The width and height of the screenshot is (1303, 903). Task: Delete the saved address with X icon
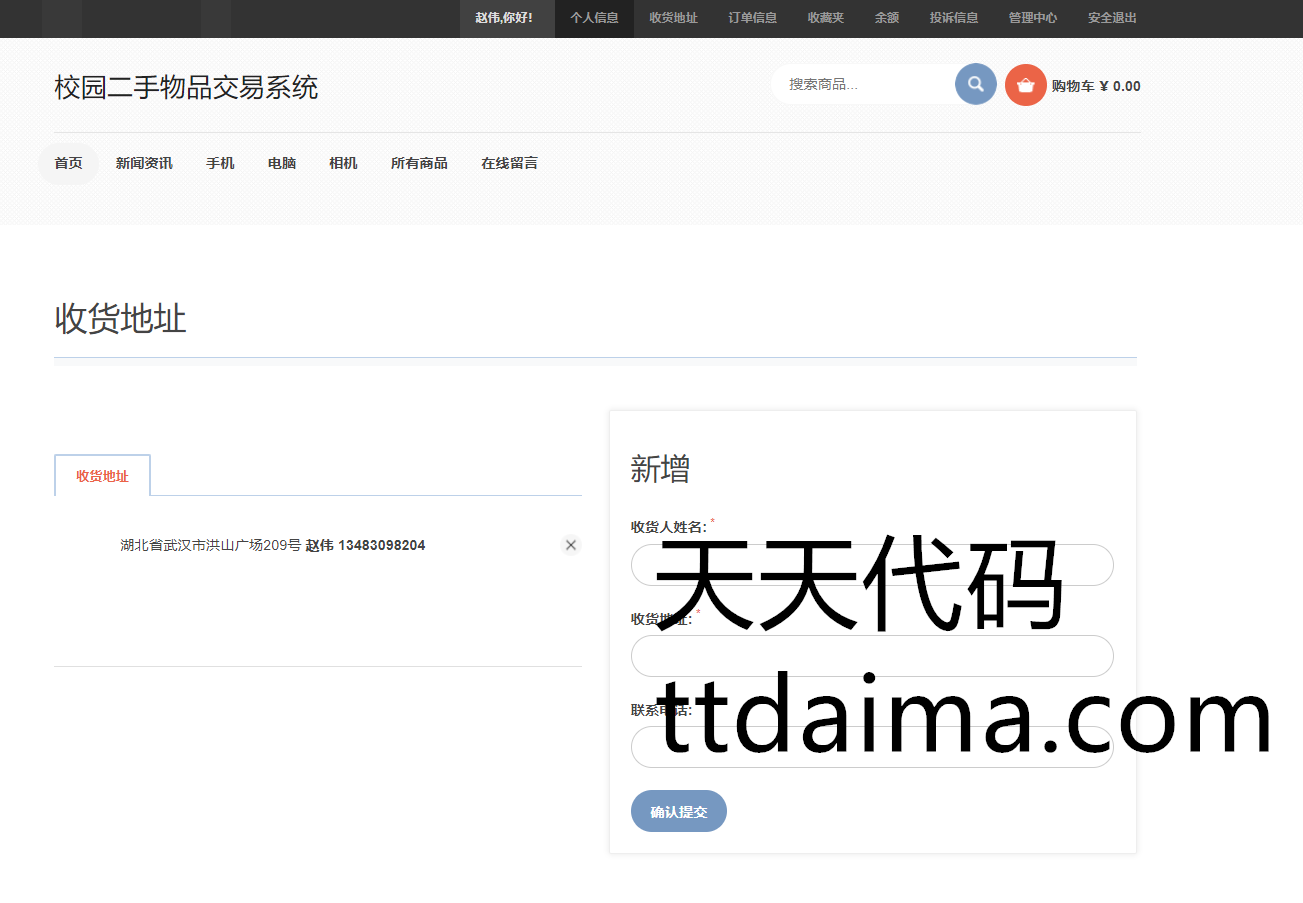(570, 545)
